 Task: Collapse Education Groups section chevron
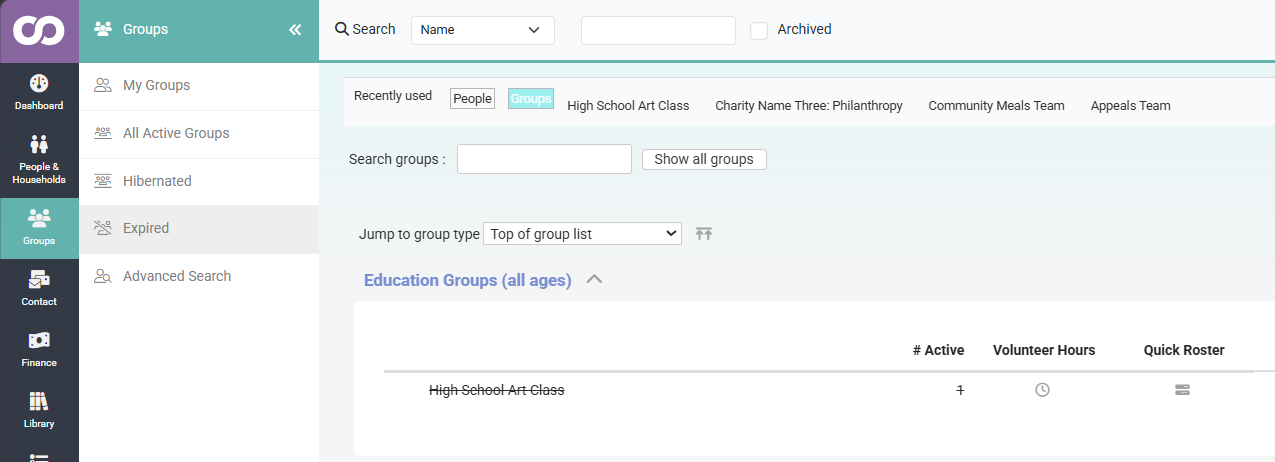594,280
